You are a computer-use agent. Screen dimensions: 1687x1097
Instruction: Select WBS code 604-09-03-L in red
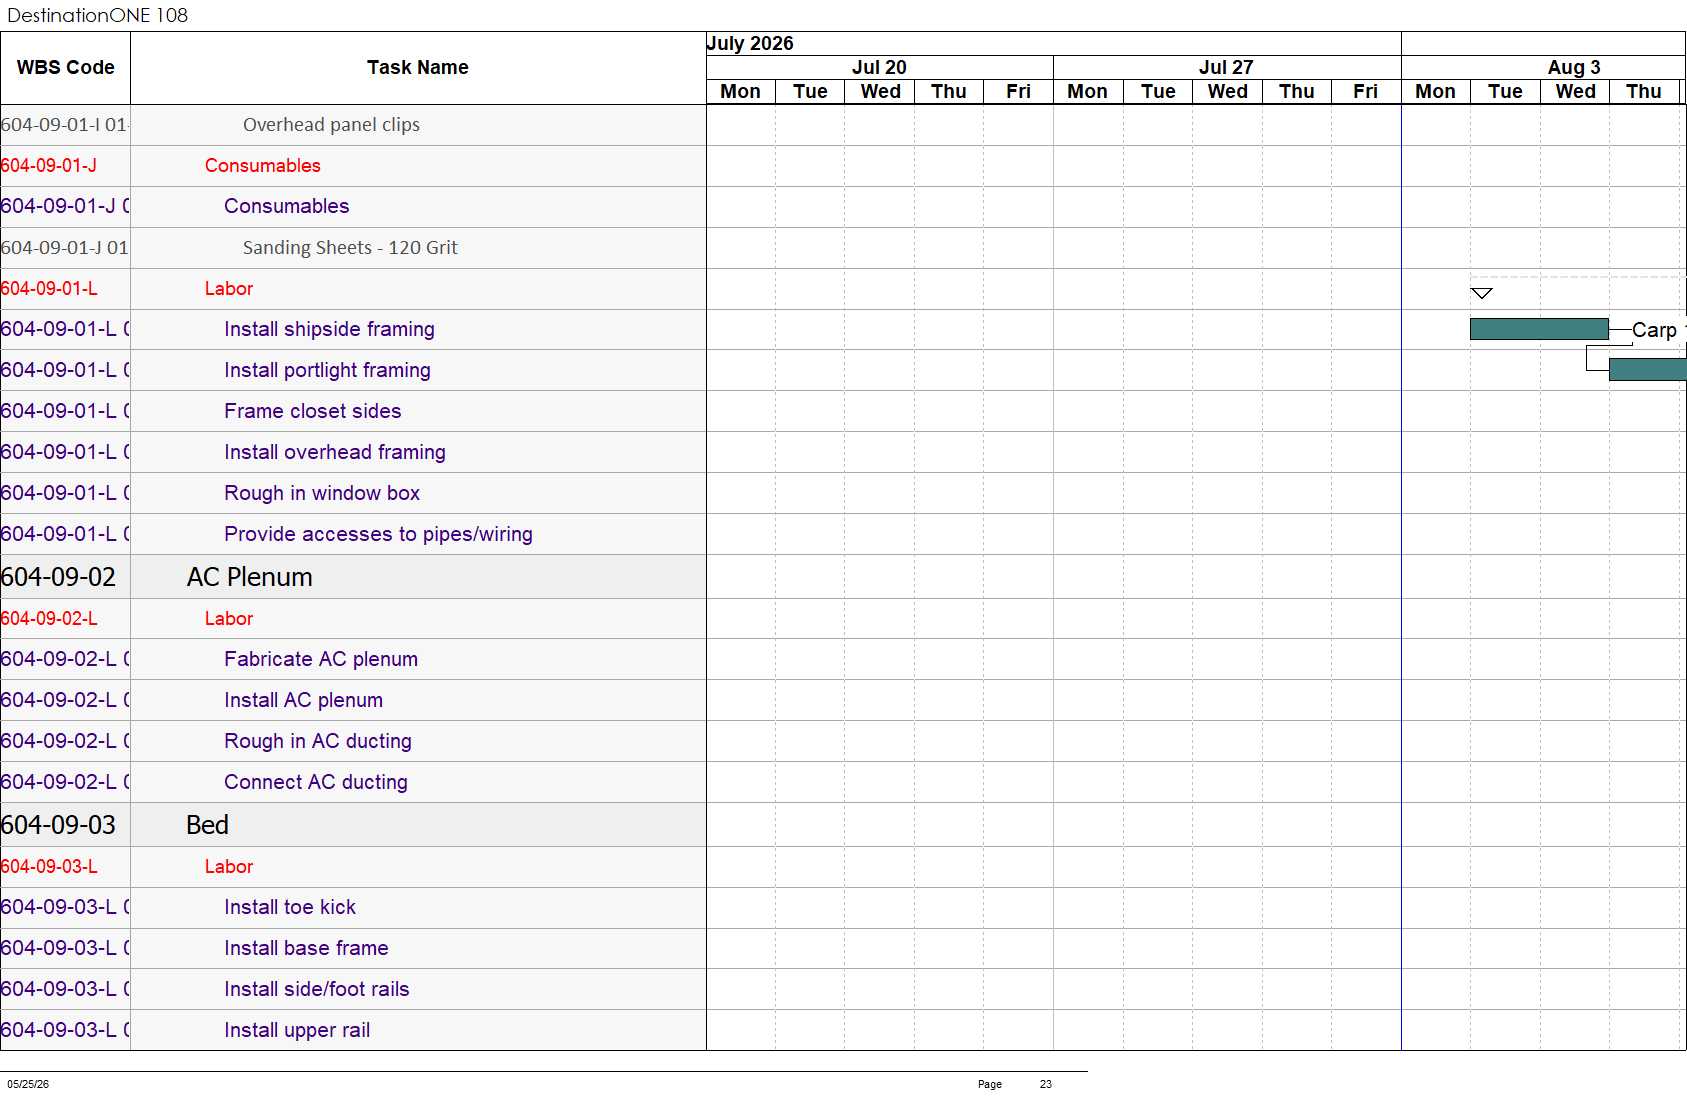point(49,867)
